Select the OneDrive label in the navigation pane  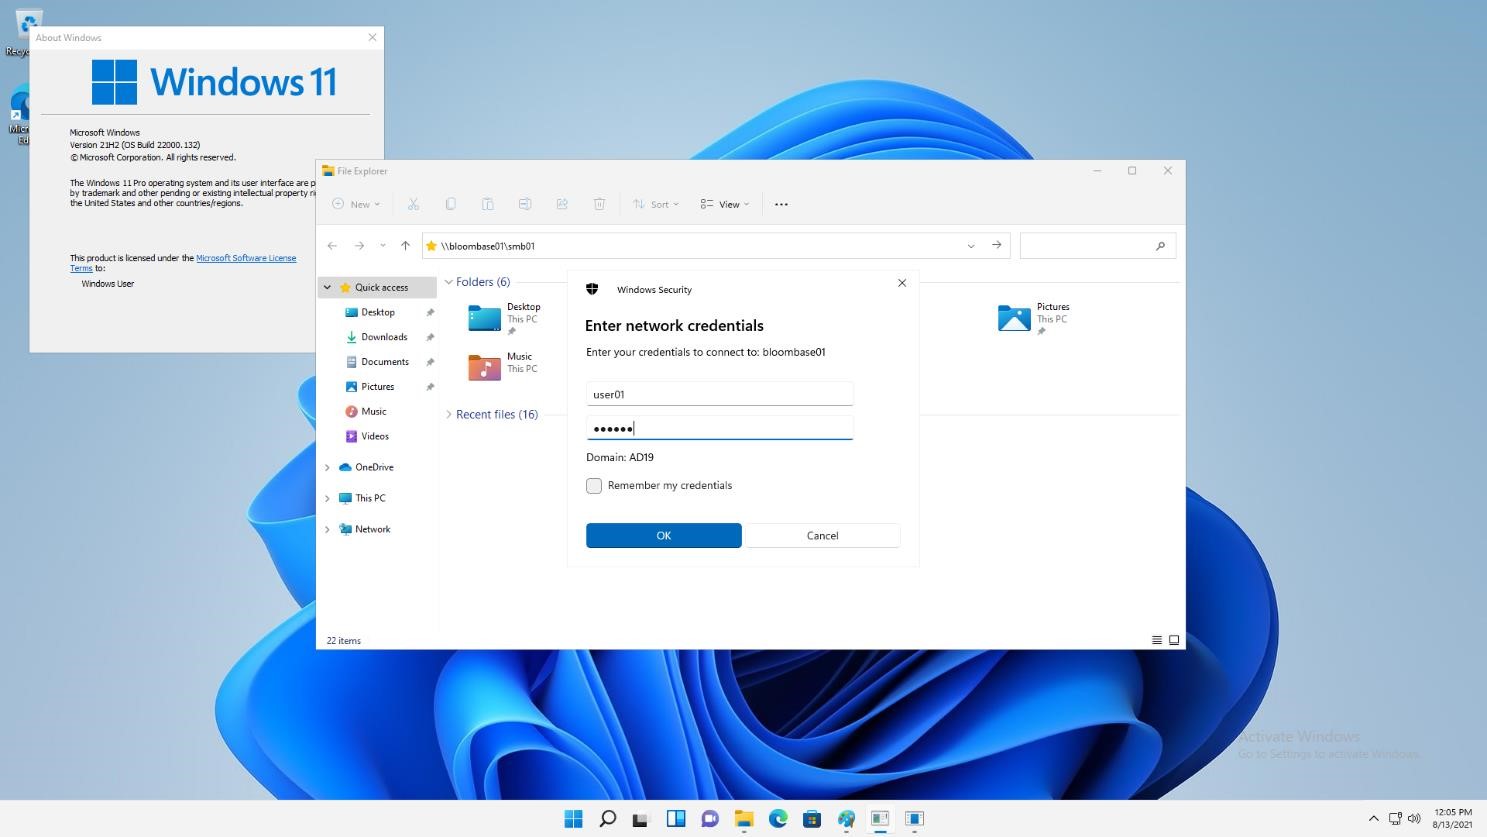374,467
